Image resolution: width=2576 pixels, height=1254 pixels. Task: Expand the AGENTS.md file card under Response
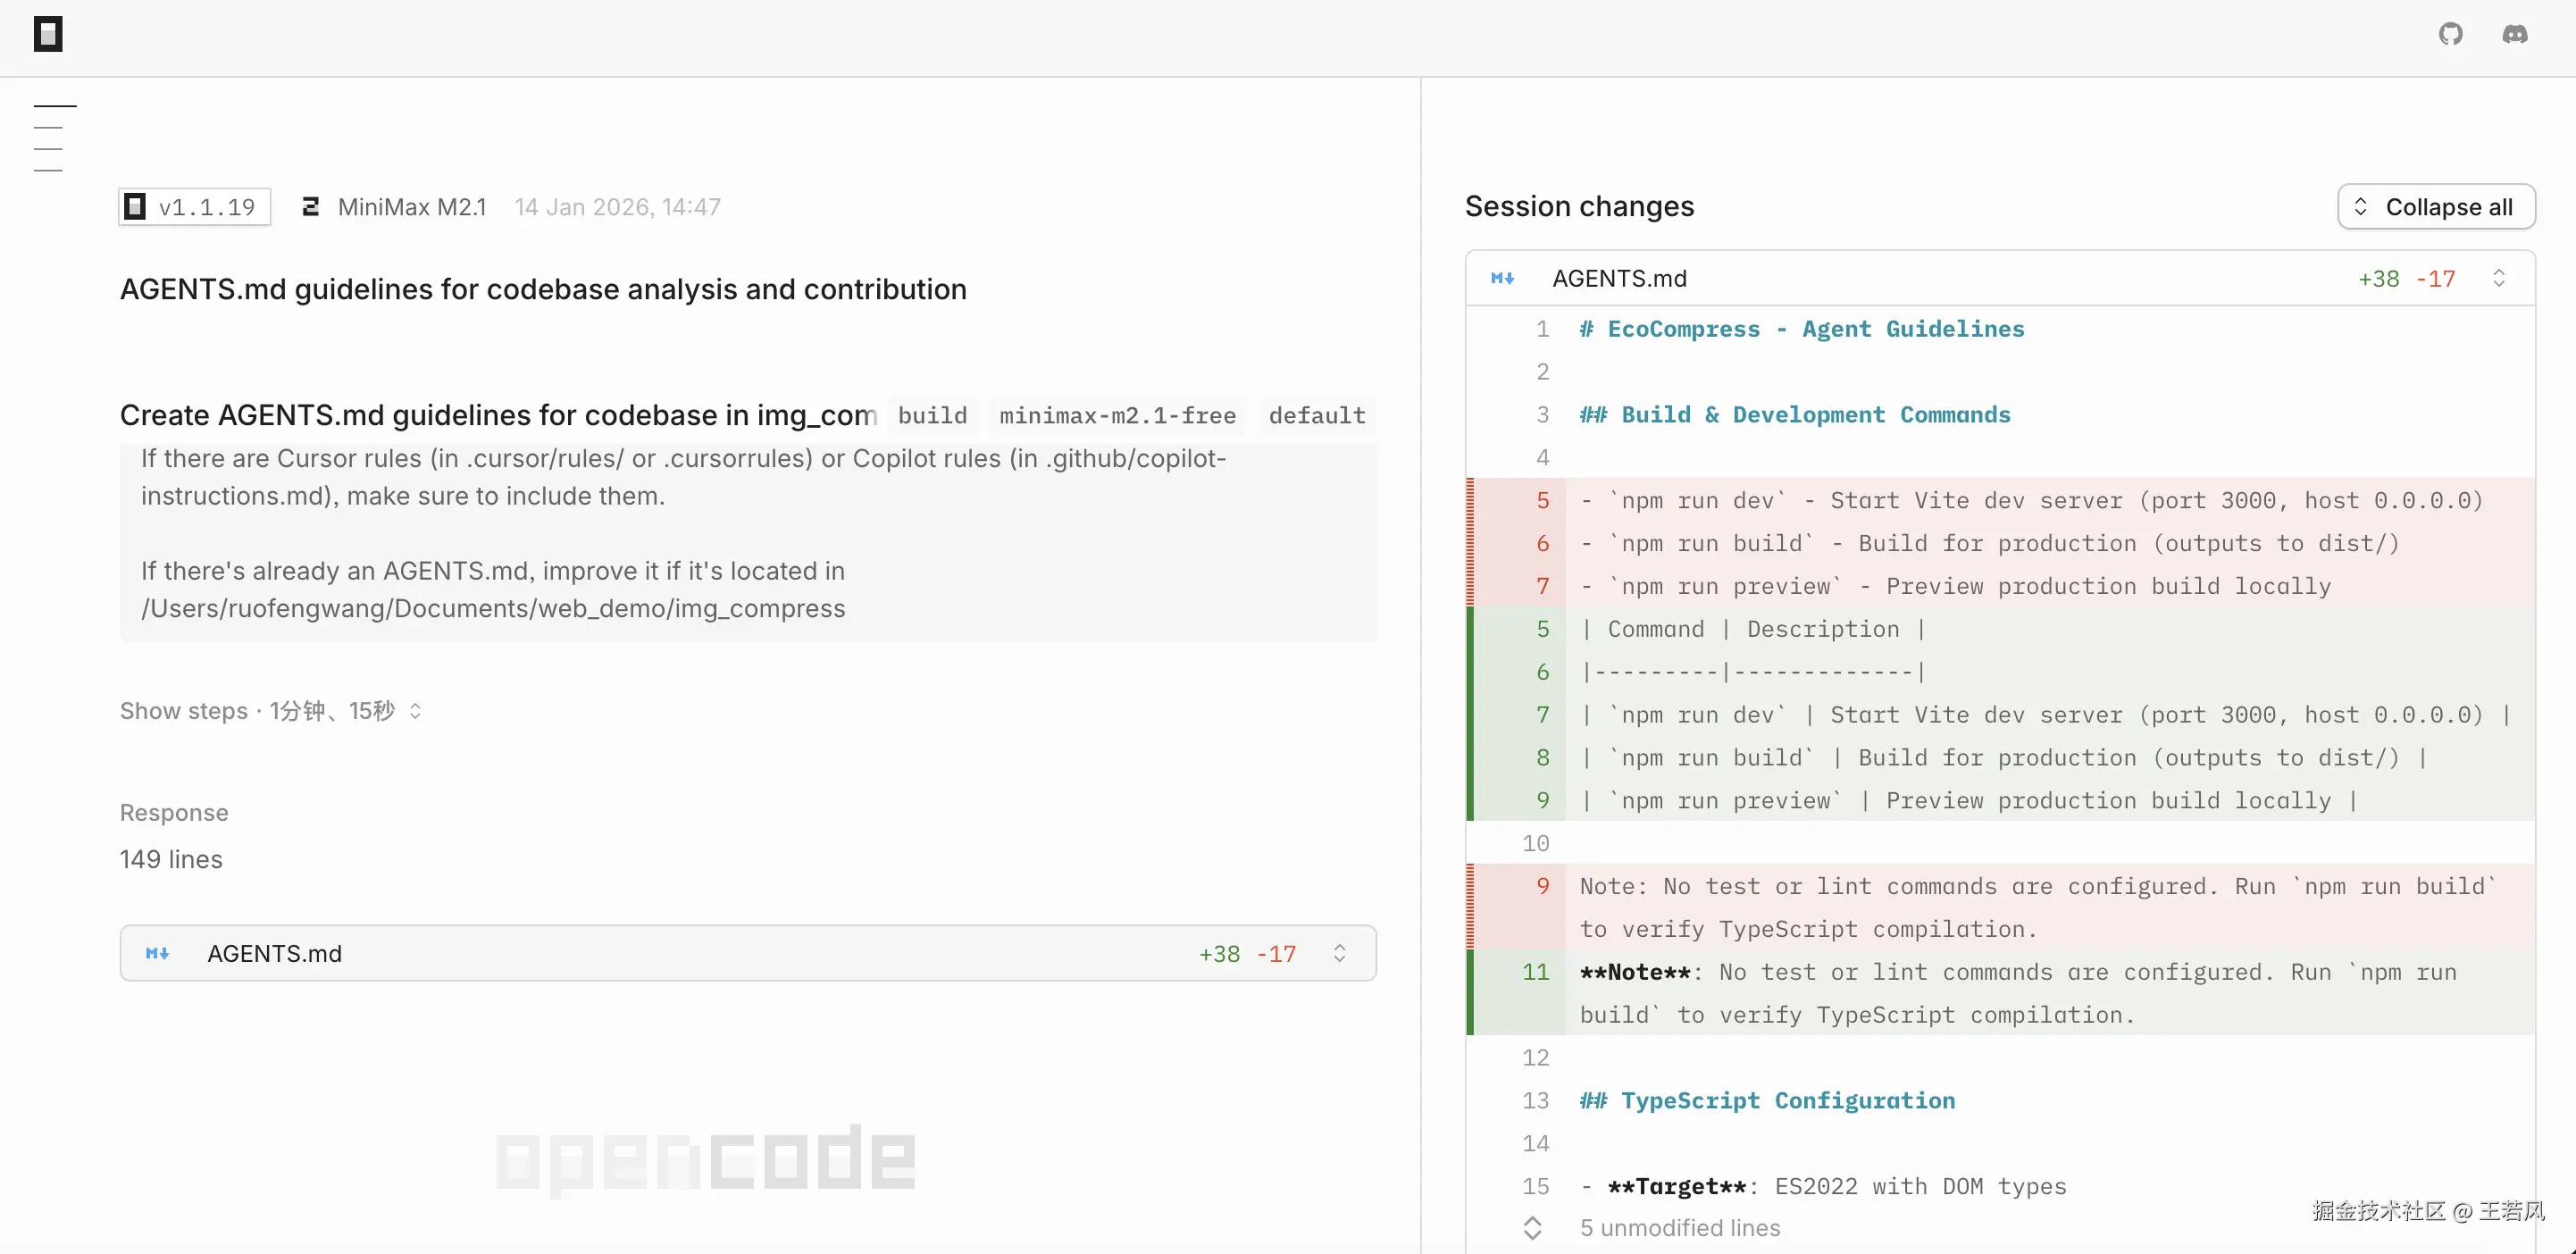click(1339, 954)
